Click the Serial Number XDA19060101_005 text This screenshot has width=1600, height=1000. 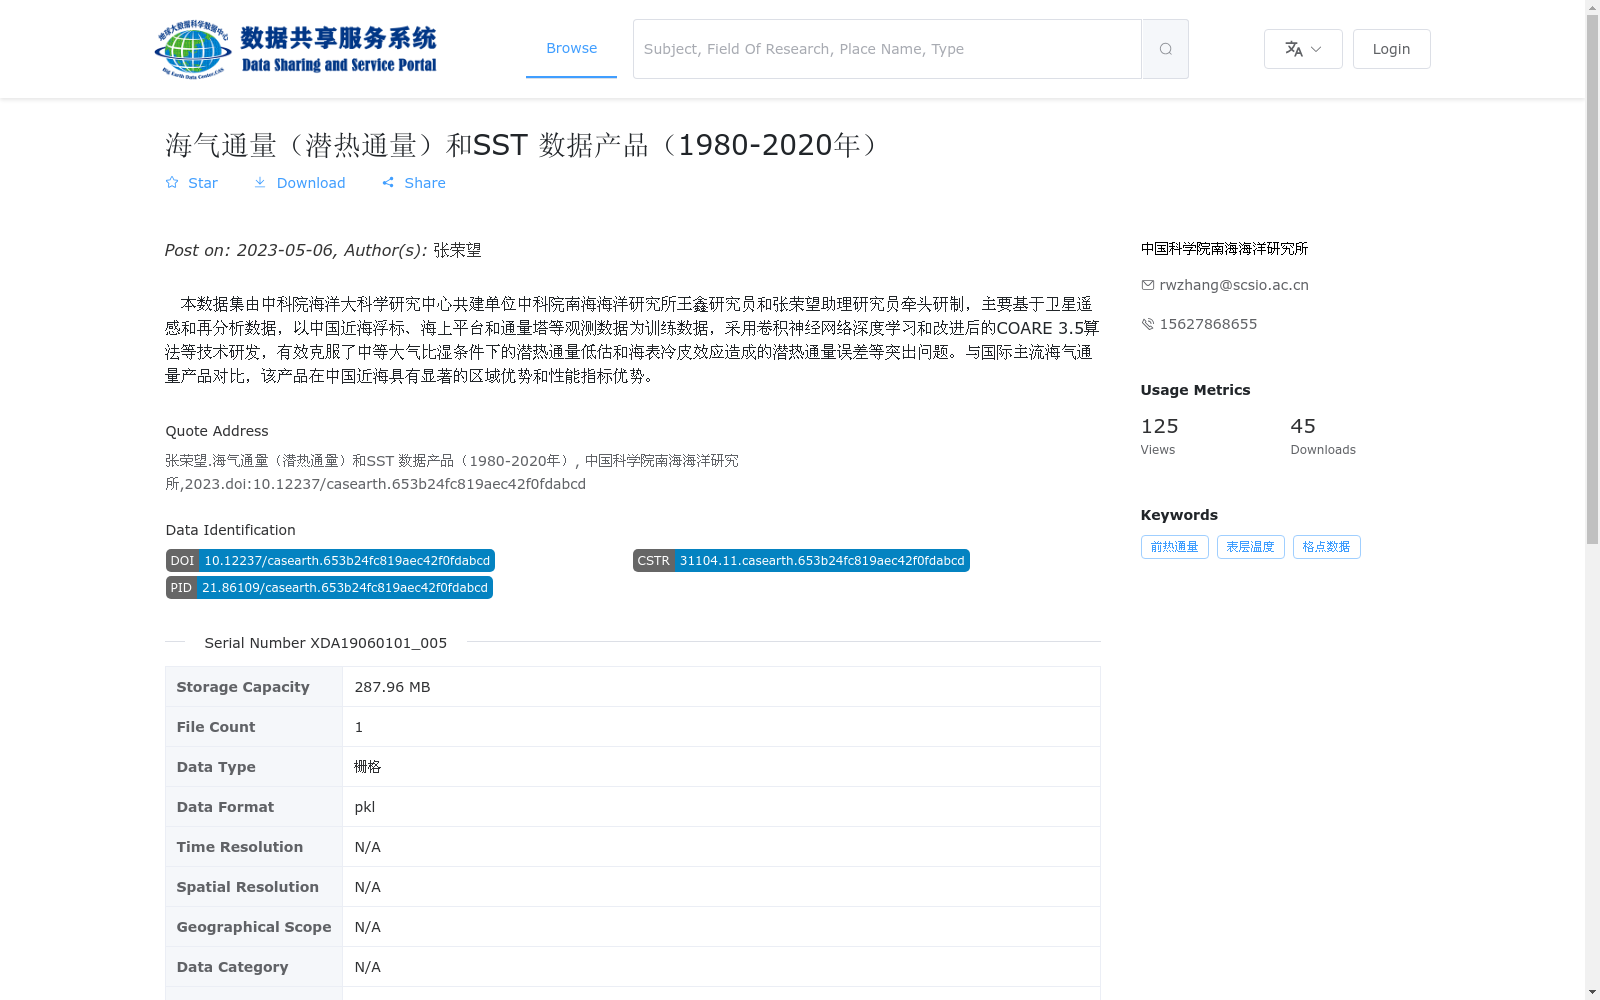[x=326, y=643]
